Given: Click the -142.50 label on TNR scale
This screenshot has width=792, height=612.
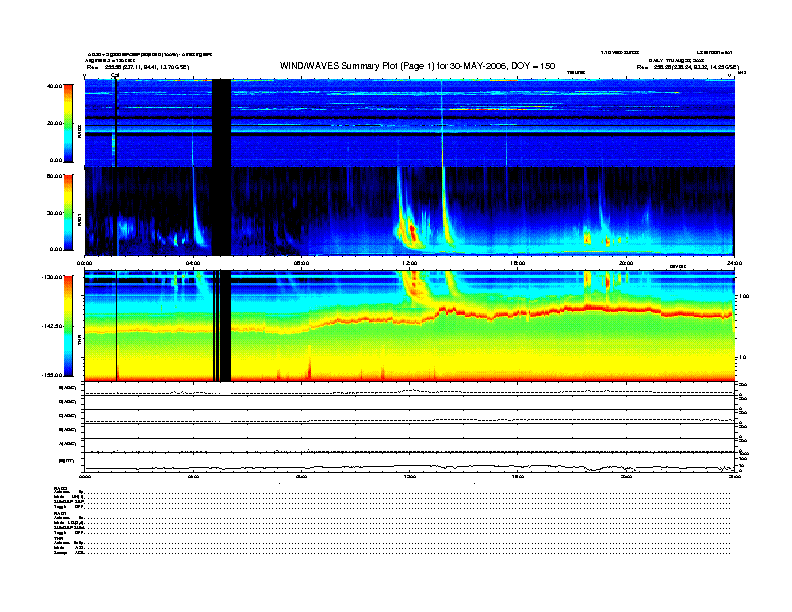Looking at the screenshot, I should point(52,326).
